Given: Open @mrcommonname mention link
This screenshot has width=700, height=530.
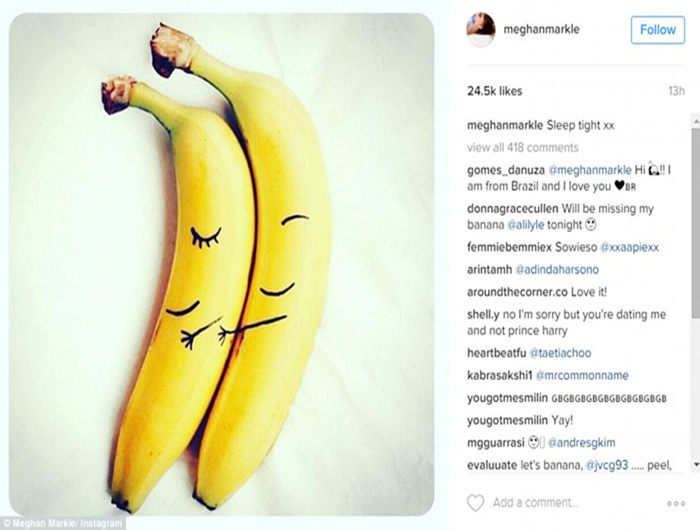Looking at the screenshot, I should (x=582, y=376).
